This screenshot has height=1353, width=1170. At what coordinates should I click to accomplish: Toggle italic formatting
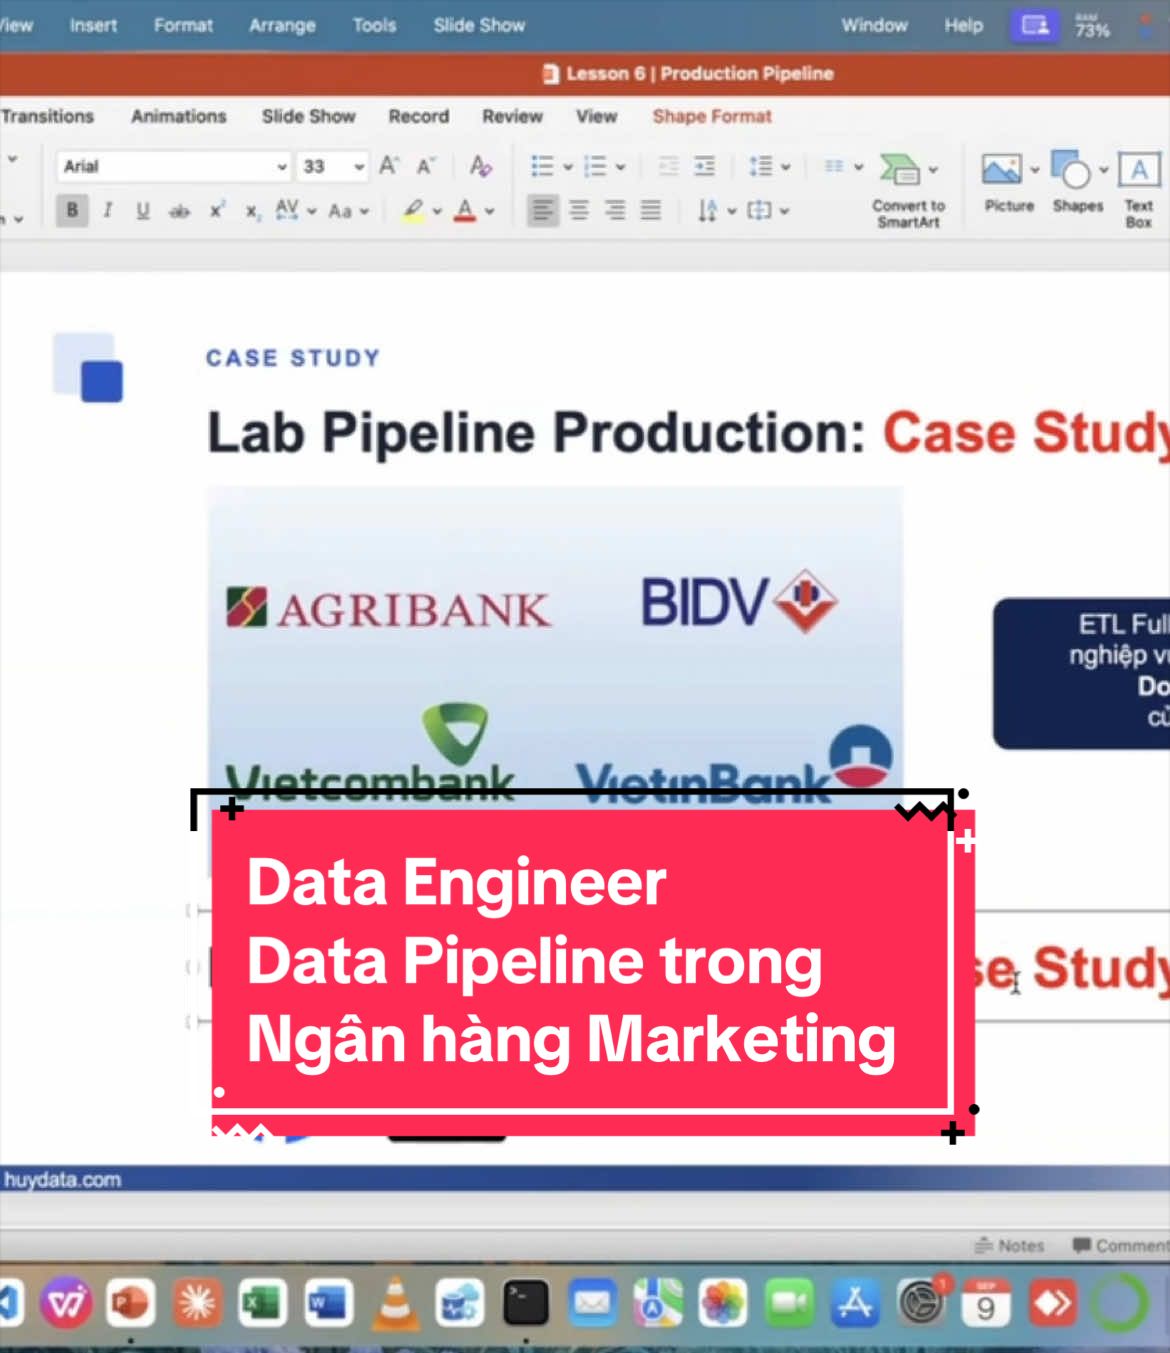tap(107, 210)
